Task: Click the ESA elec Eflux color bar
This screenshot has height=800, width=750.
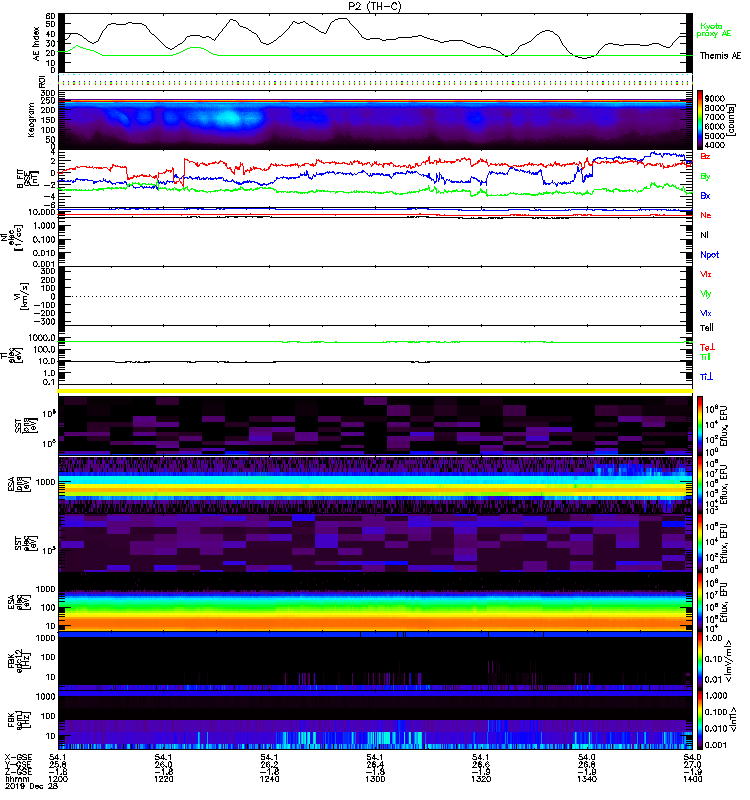Action: point(700,602)
